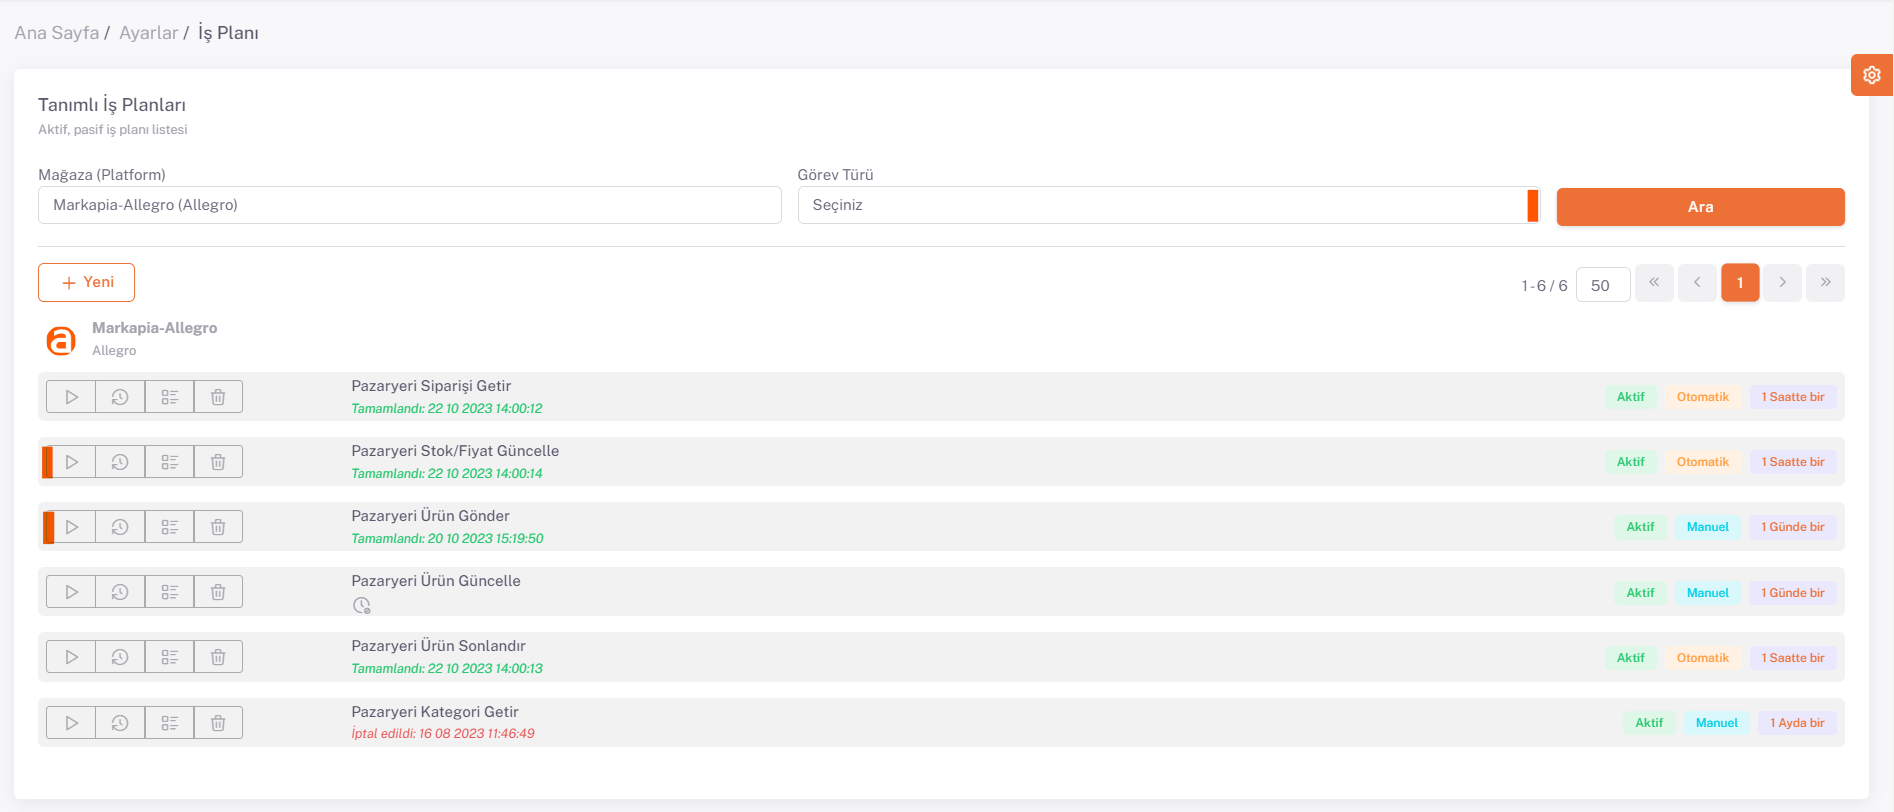Run the Pazaryeri Stok/Fiyat Güncelle job
This screenshot has width=1894, height=812.
(71, 462)
